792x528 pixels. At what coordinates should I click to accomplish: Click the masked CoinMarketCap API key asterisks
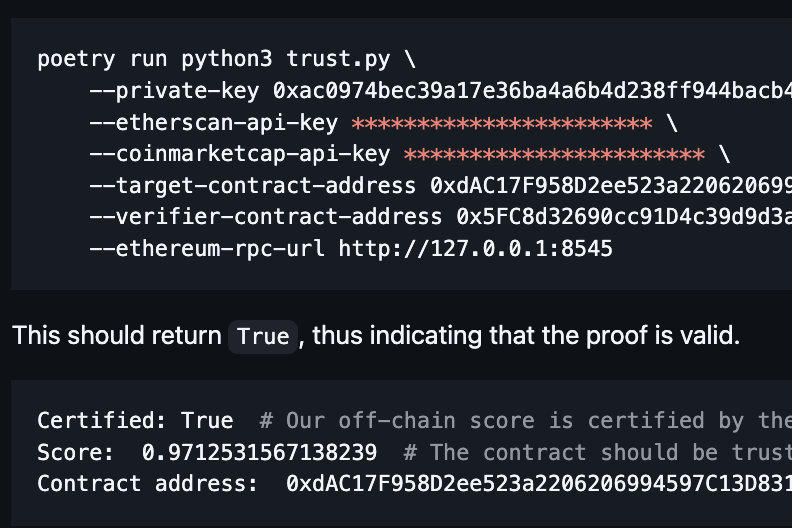pos(554,155)
